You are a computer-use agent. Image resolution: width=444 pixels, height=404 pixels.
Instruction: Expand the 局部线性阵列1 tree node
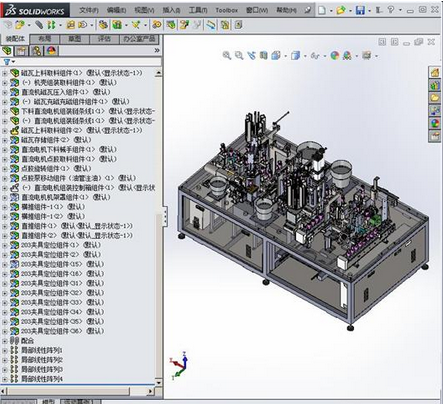pos(5,351)
